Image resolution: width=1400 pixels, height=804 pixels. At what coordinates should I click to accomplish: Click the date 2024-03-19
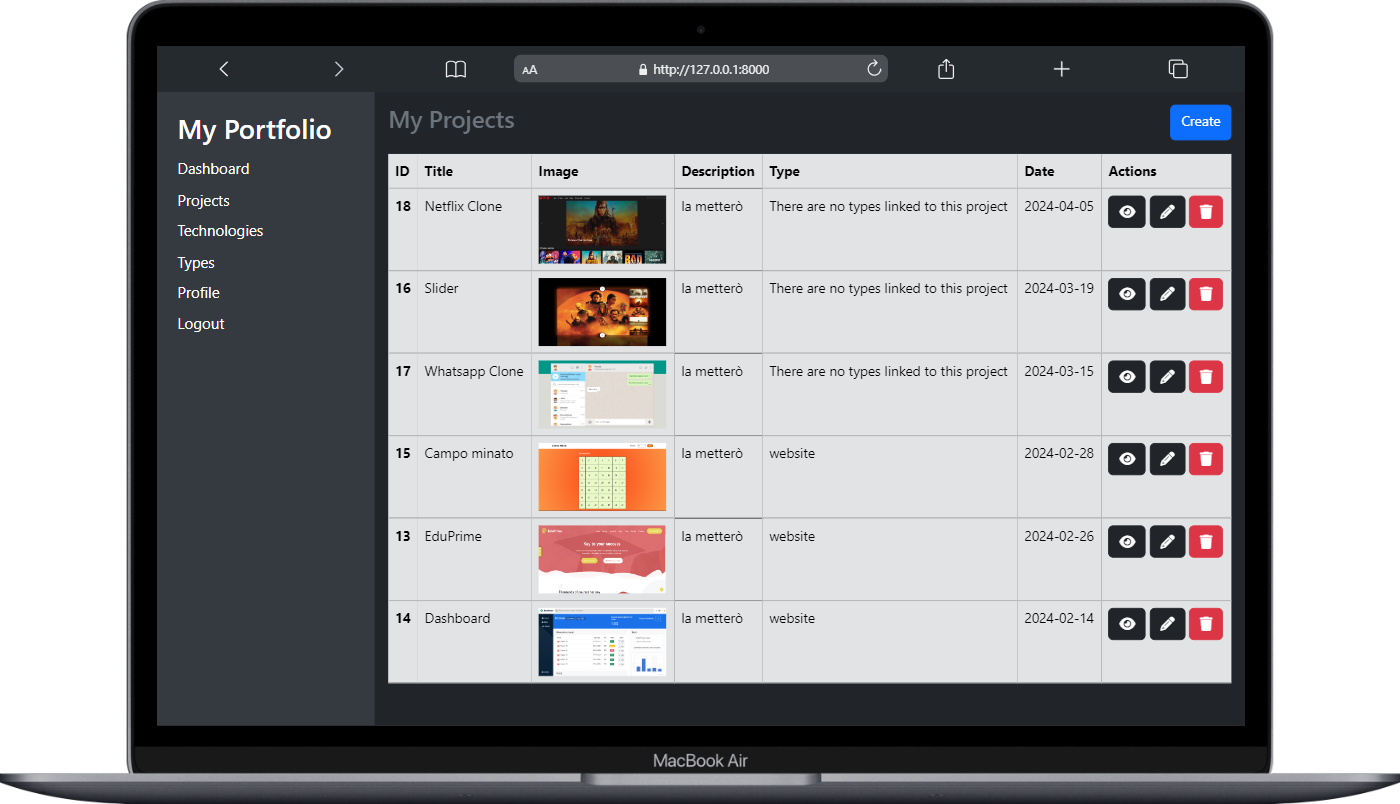pyautogui.click(x=1059, y=288)
